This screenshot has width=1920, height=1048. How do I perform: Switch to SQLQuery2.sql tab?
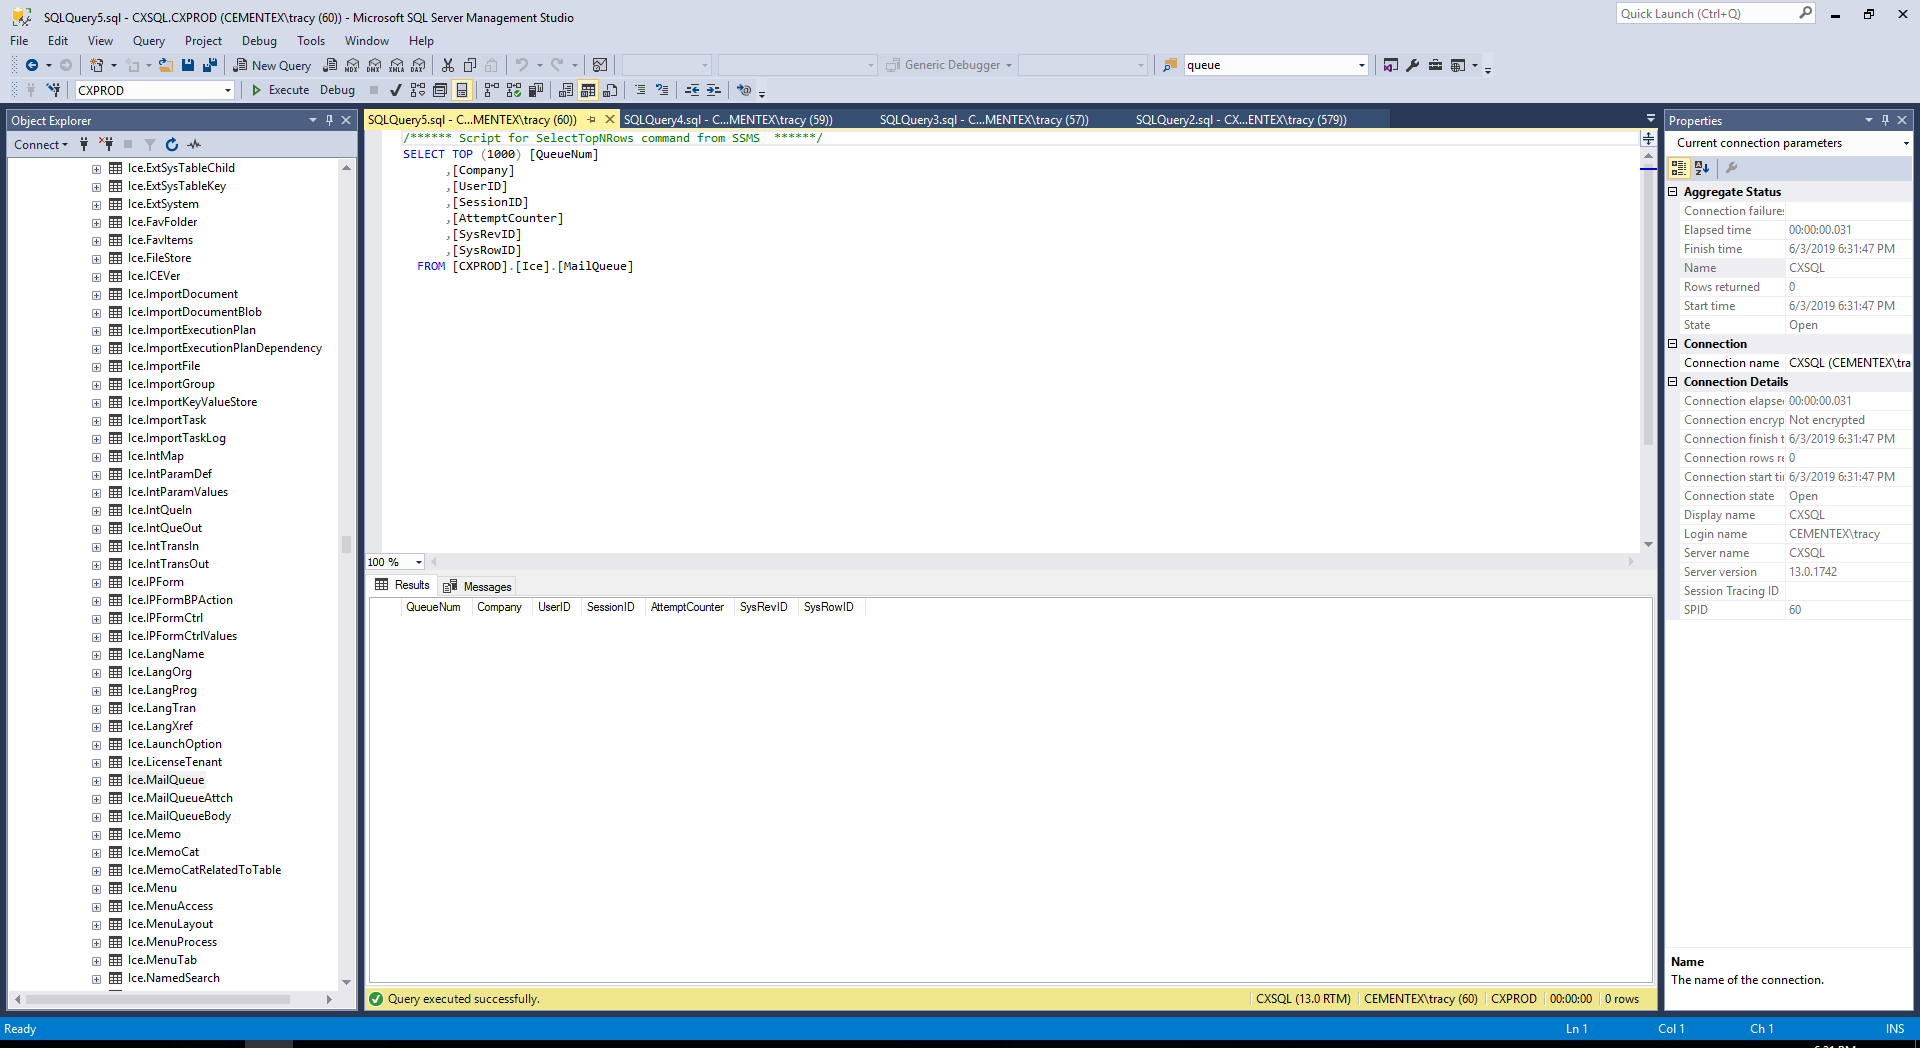[x=1241, y=120]
